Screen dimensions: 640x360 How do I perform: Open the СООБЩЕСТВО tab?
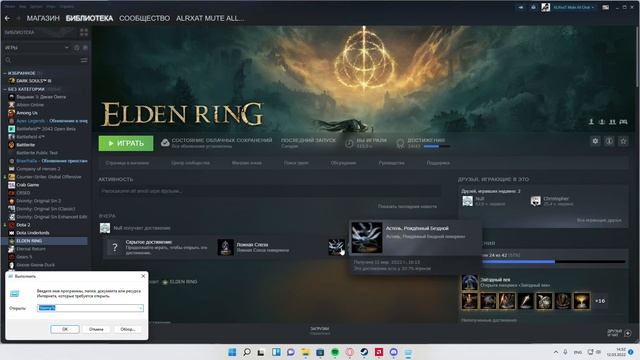pyautogui.click(x=144, y=18)
